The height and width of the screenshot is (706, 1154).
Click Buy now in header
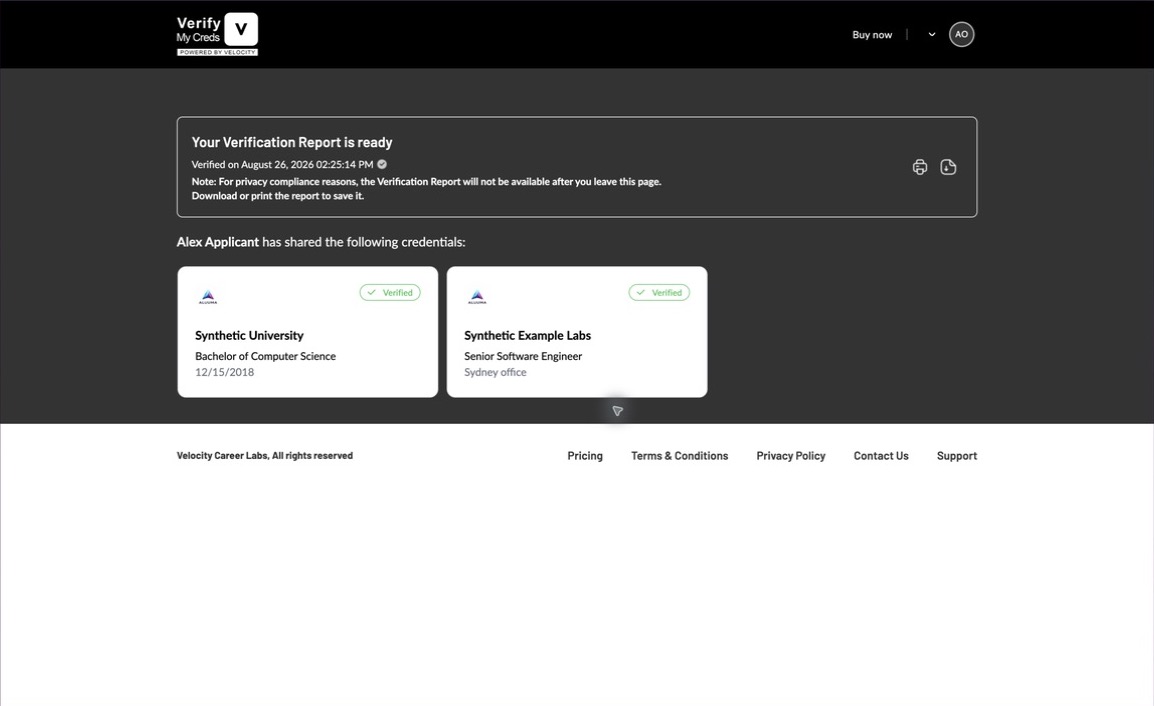point(871,35)
